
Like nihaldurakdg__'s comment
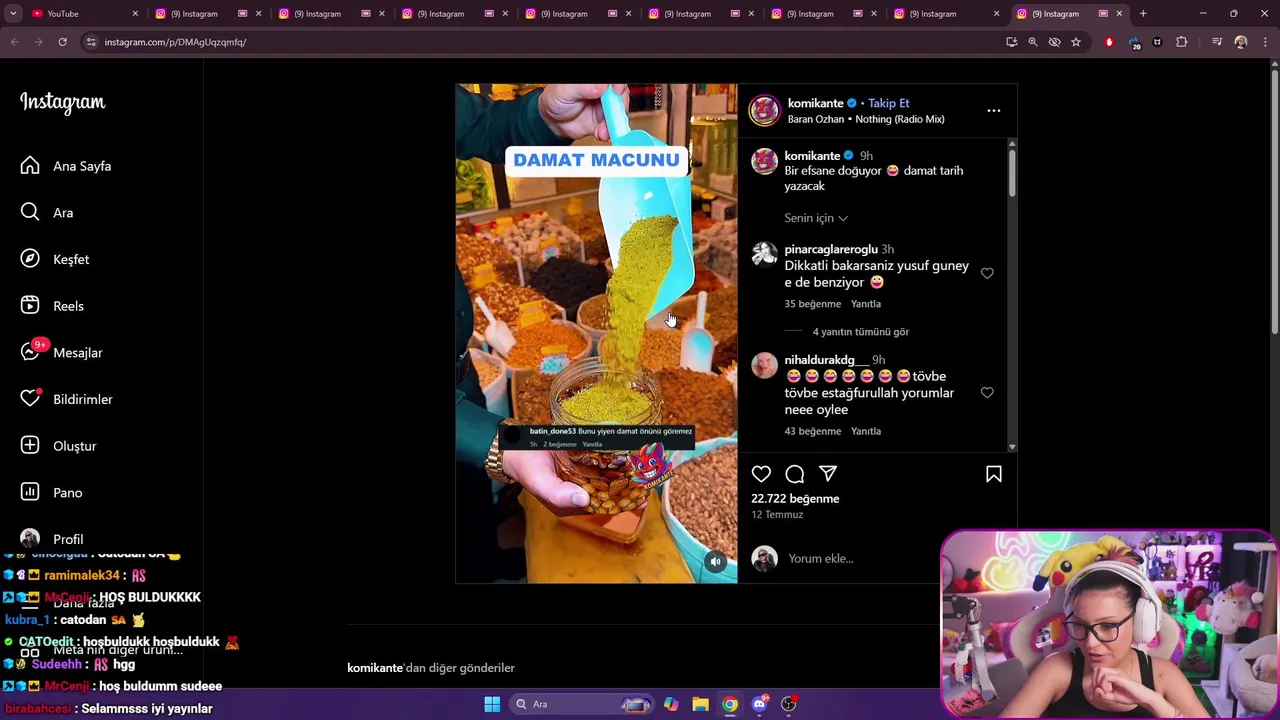coord(987,393)
